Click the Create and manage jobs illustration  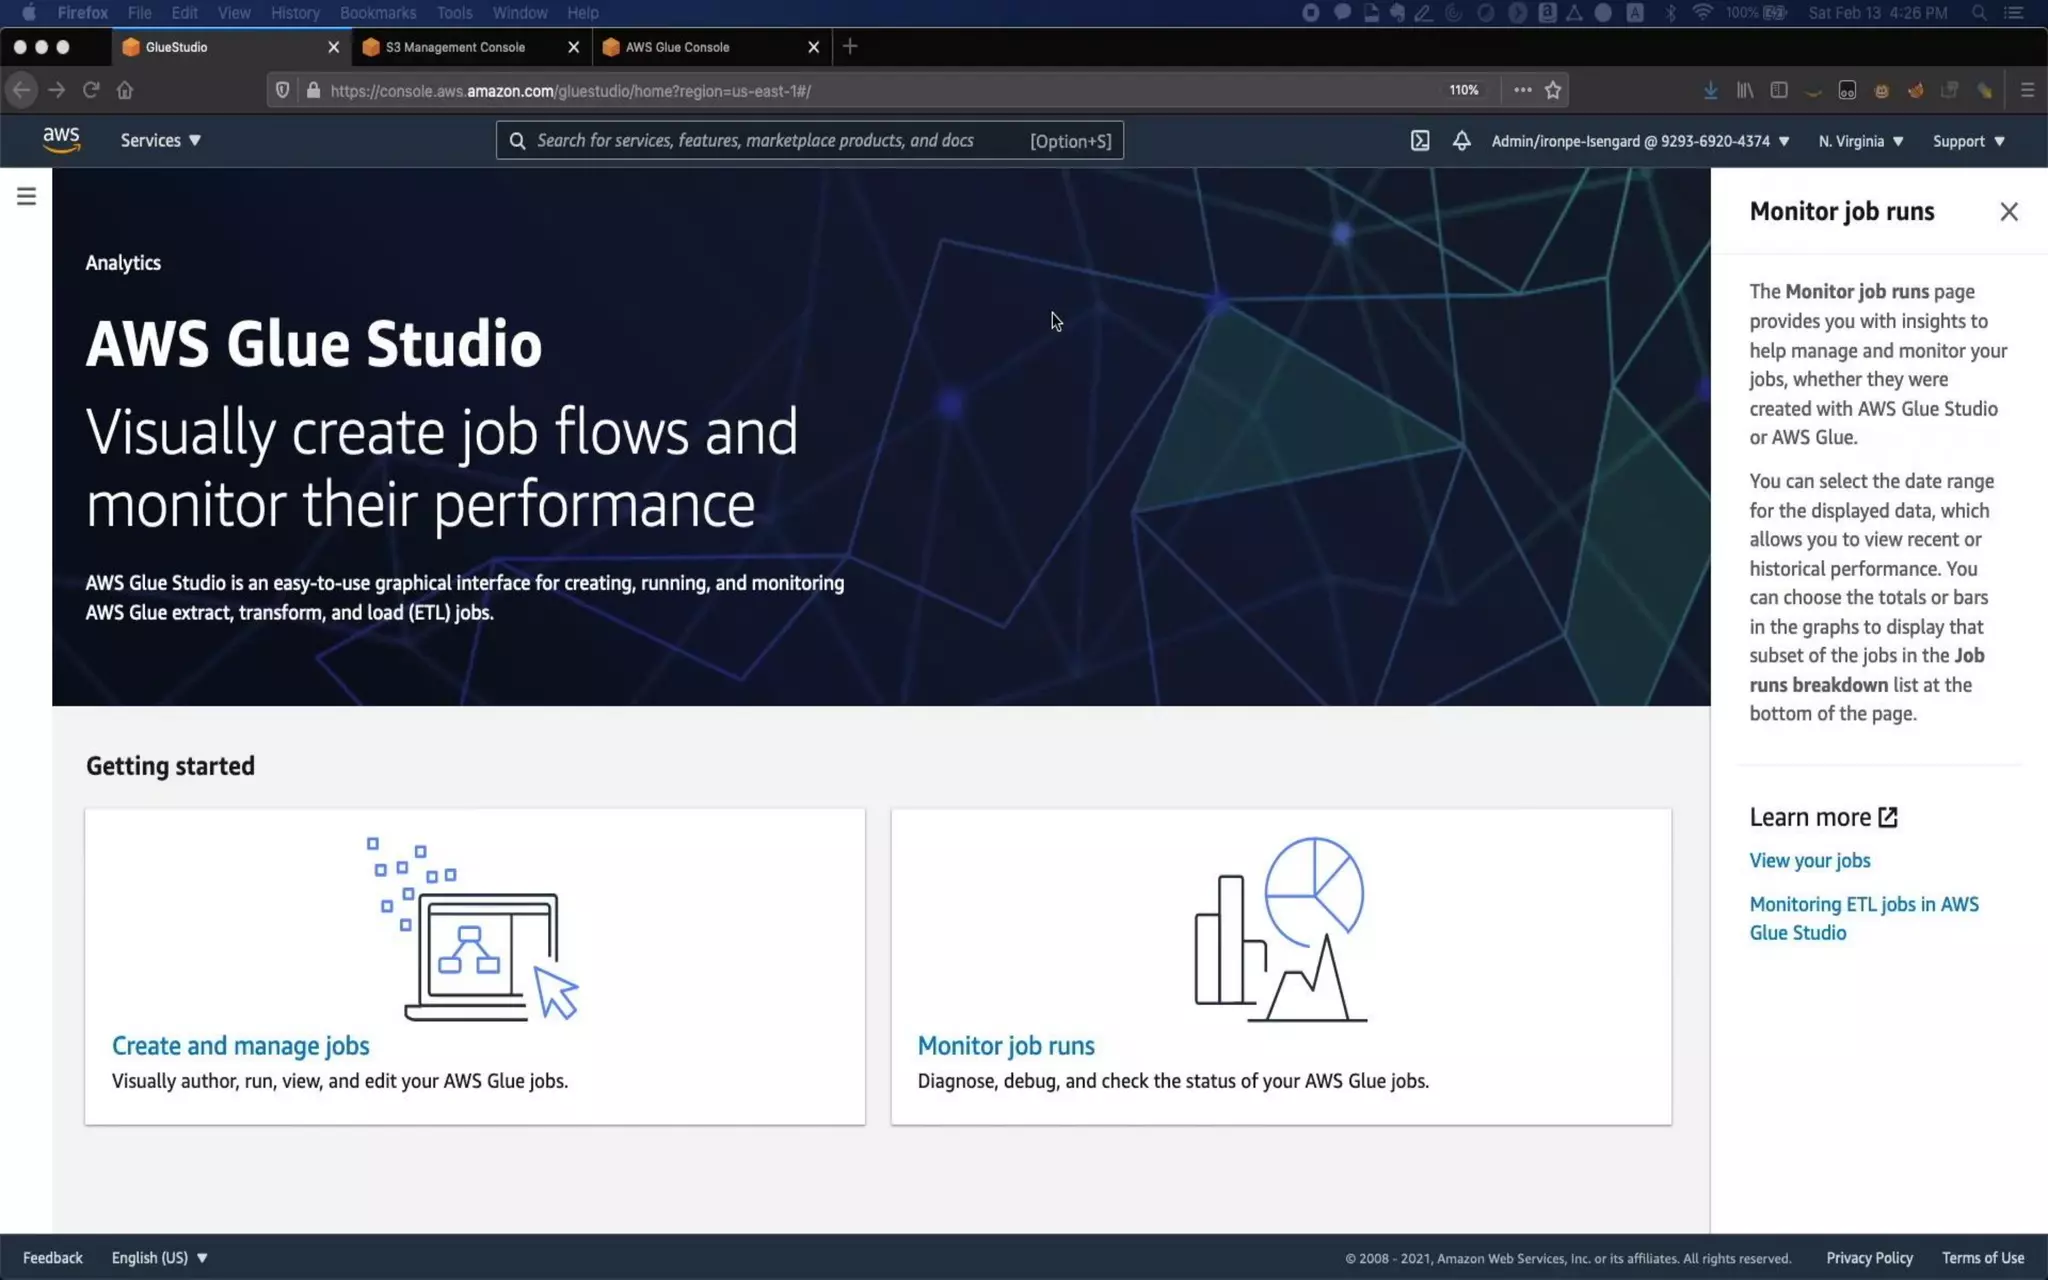click(473, 929)
